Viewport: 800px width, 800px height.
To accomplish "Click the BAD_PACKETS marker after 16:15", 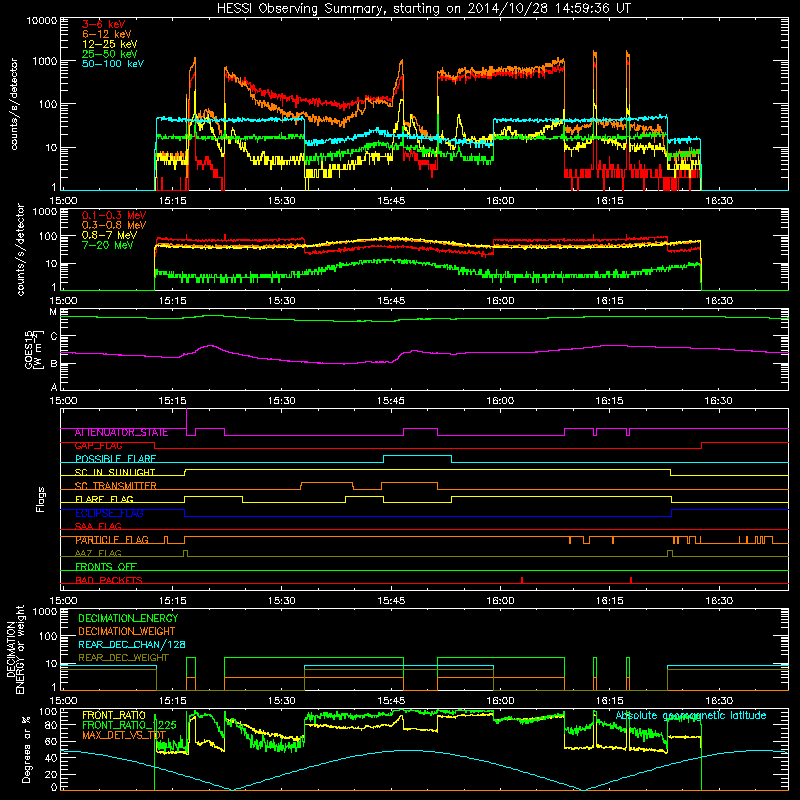I will click(631, 580).
